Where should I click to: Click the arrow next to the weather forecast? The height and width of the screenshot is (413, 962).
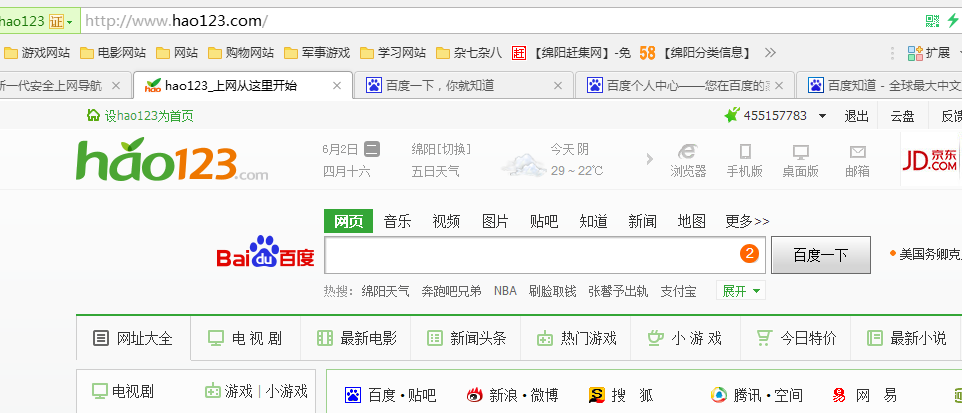pyautogui.click(x=650, y=160)
